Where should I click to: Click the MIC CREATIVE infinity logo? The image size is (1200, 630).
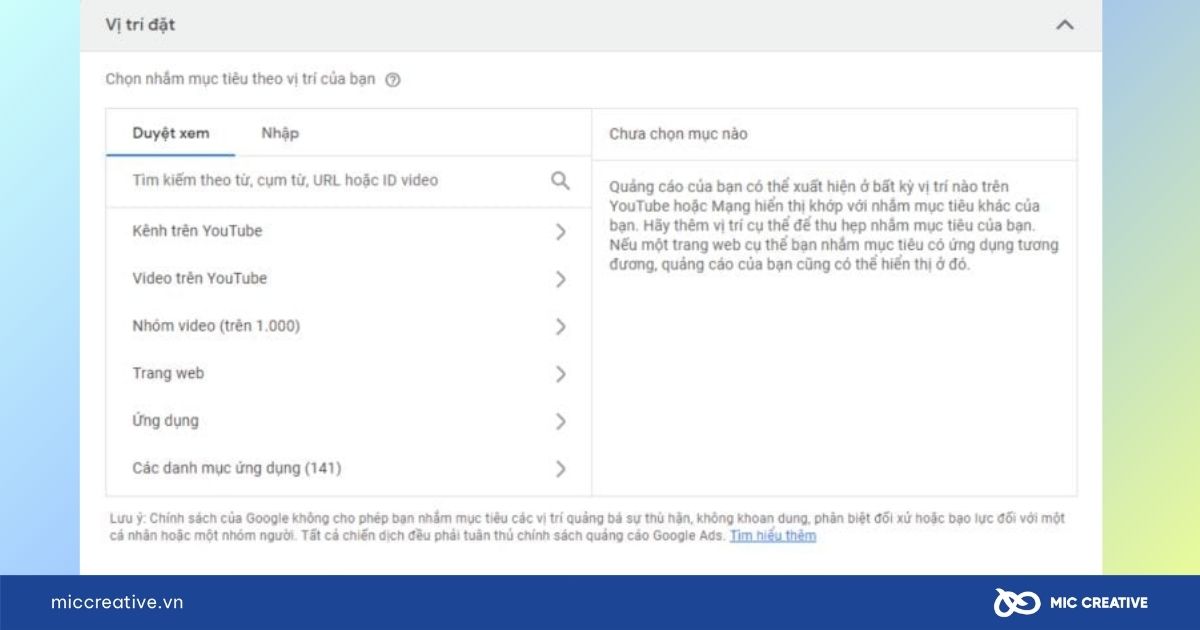click(1018, 602)
